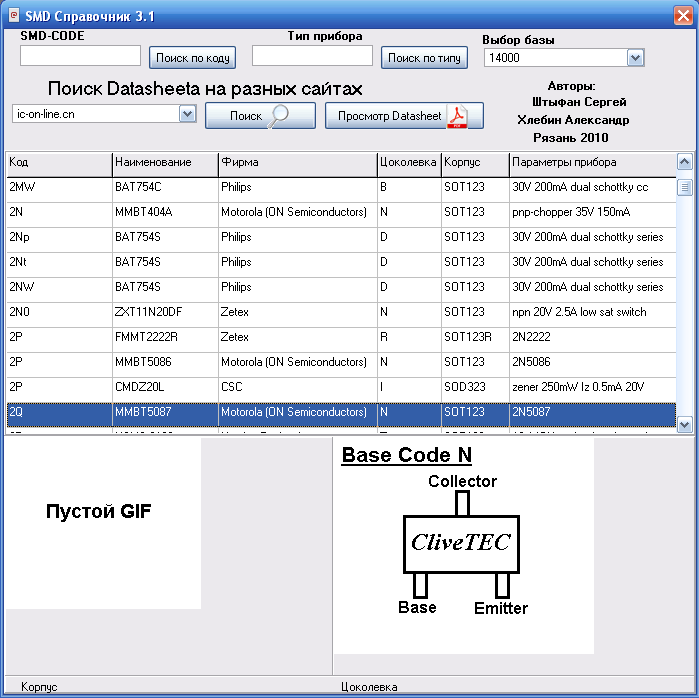Click the Поиск по типу button
Image resolution: width=699 pixels, height=698 pixels.
coord(424,58)
